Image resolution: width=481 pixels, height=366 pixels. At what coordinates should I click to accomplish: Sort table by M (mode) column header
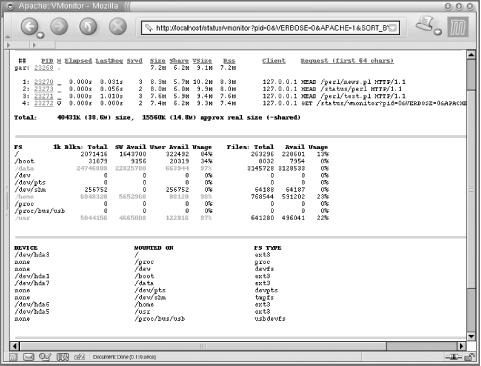click(59, 61)
